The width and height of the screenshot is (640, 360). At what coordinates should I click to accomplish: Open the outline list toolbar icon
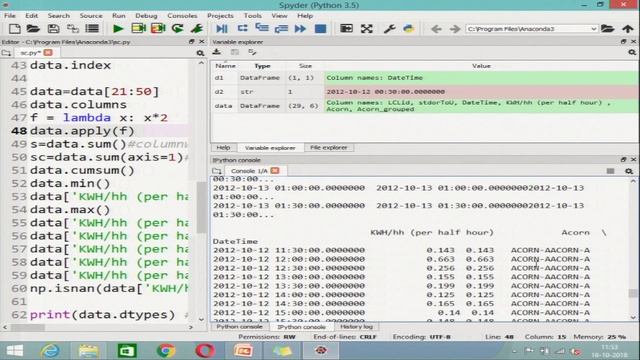[x=92, y=29]
